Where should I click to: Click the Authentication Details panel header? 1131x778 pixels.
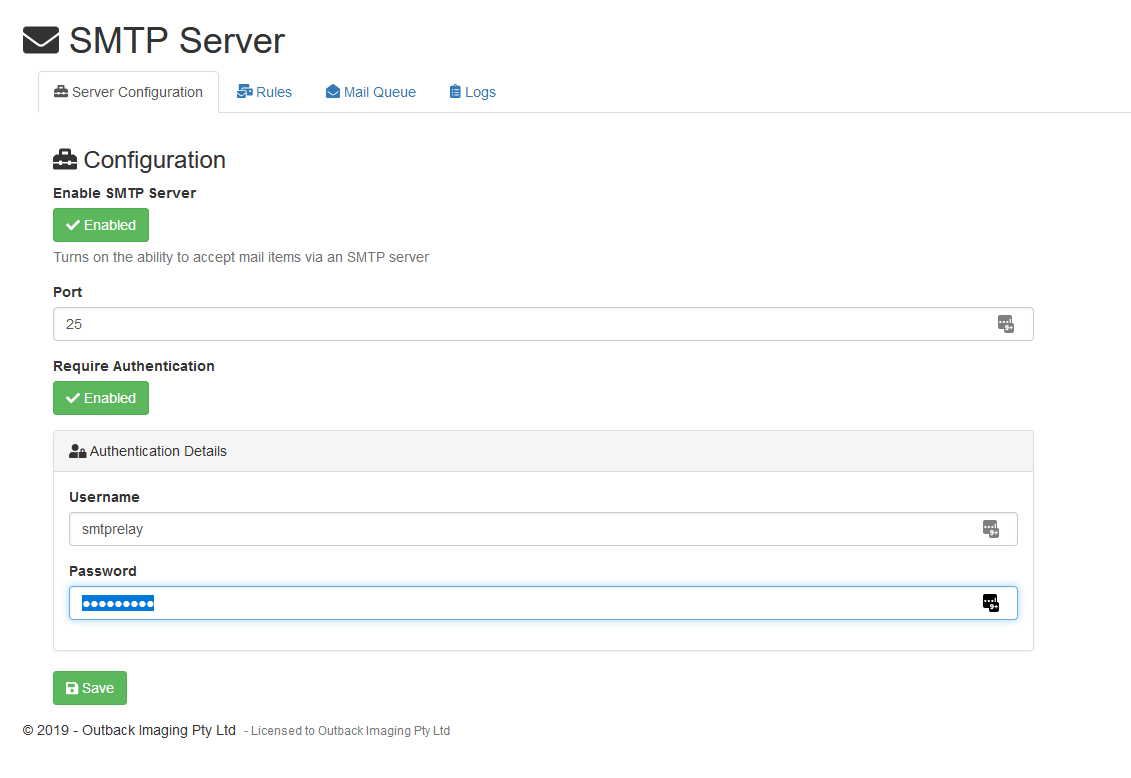542,451
